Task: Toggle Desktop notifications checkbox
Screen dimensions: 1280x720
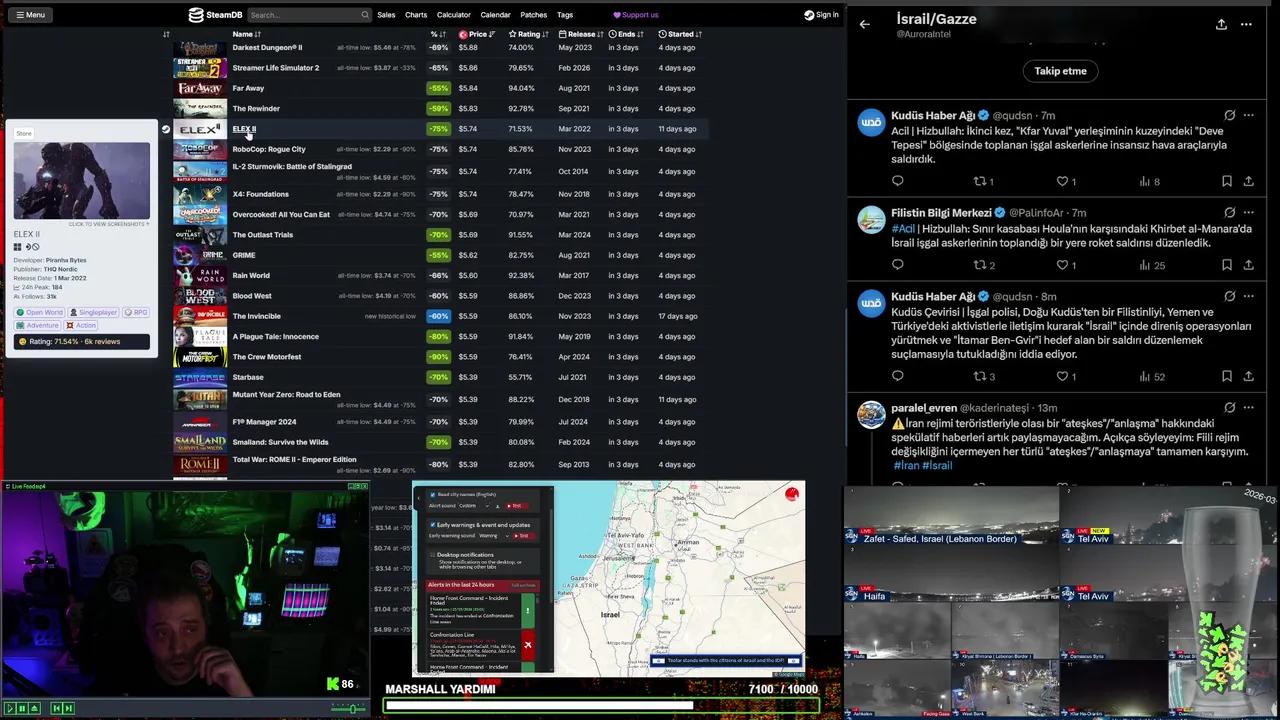Action: click(433, 554)
